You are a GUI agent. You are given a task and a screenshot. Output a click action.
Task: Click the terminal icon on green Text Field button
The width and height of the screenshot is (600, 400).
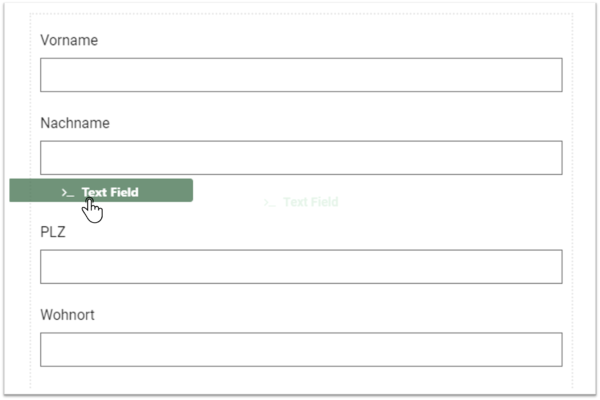(68, 193)
